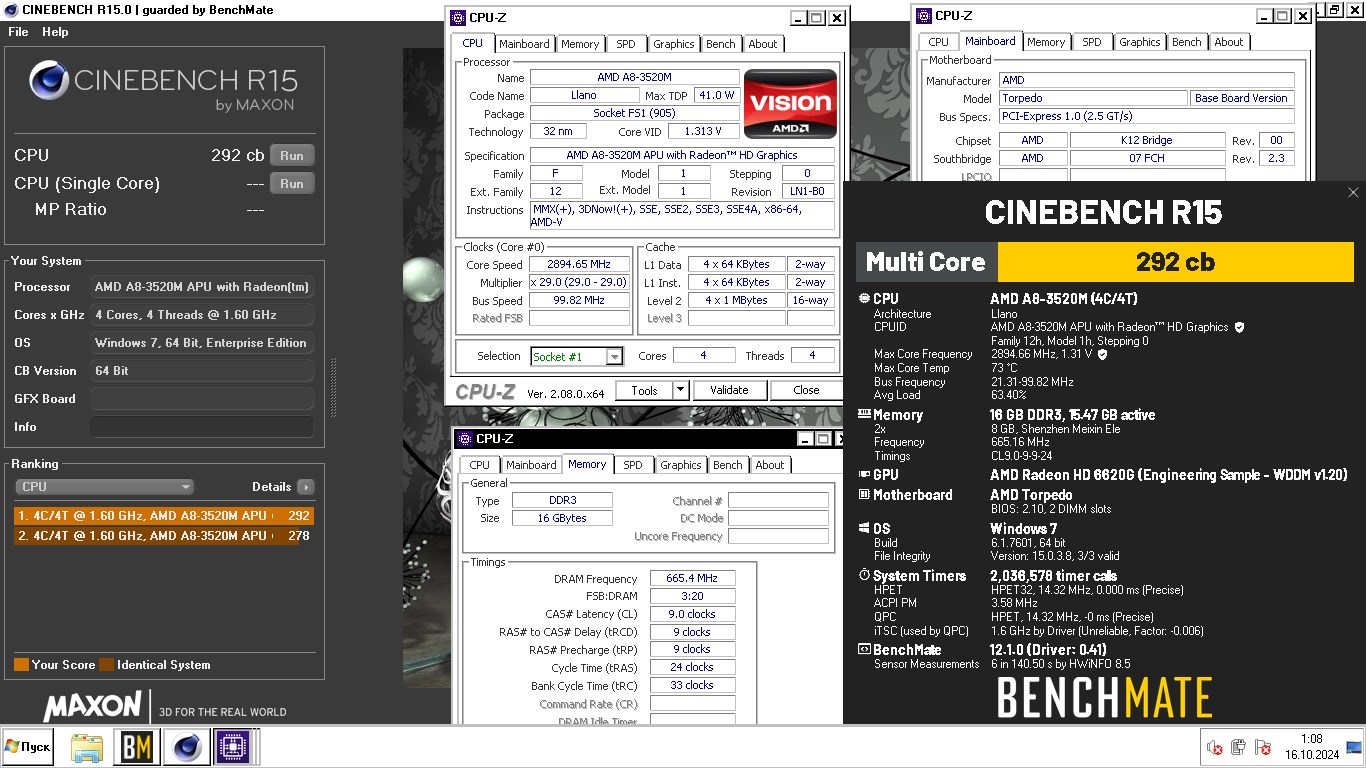
Task: Click the Cinebench R15 sphere logo
Action: [48, 81]
